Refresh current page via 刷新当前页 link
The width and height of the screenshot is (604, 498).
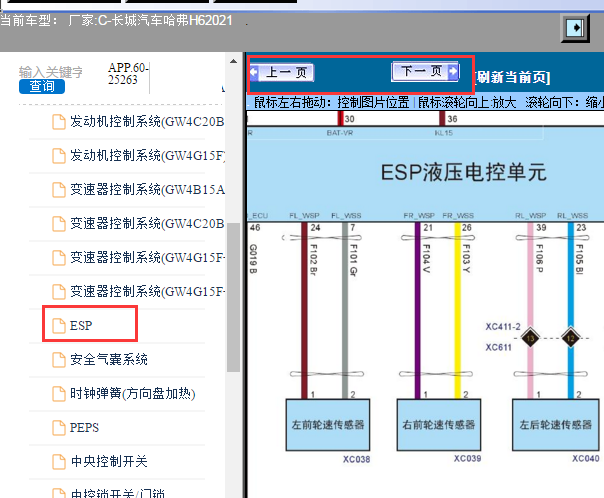512,77
